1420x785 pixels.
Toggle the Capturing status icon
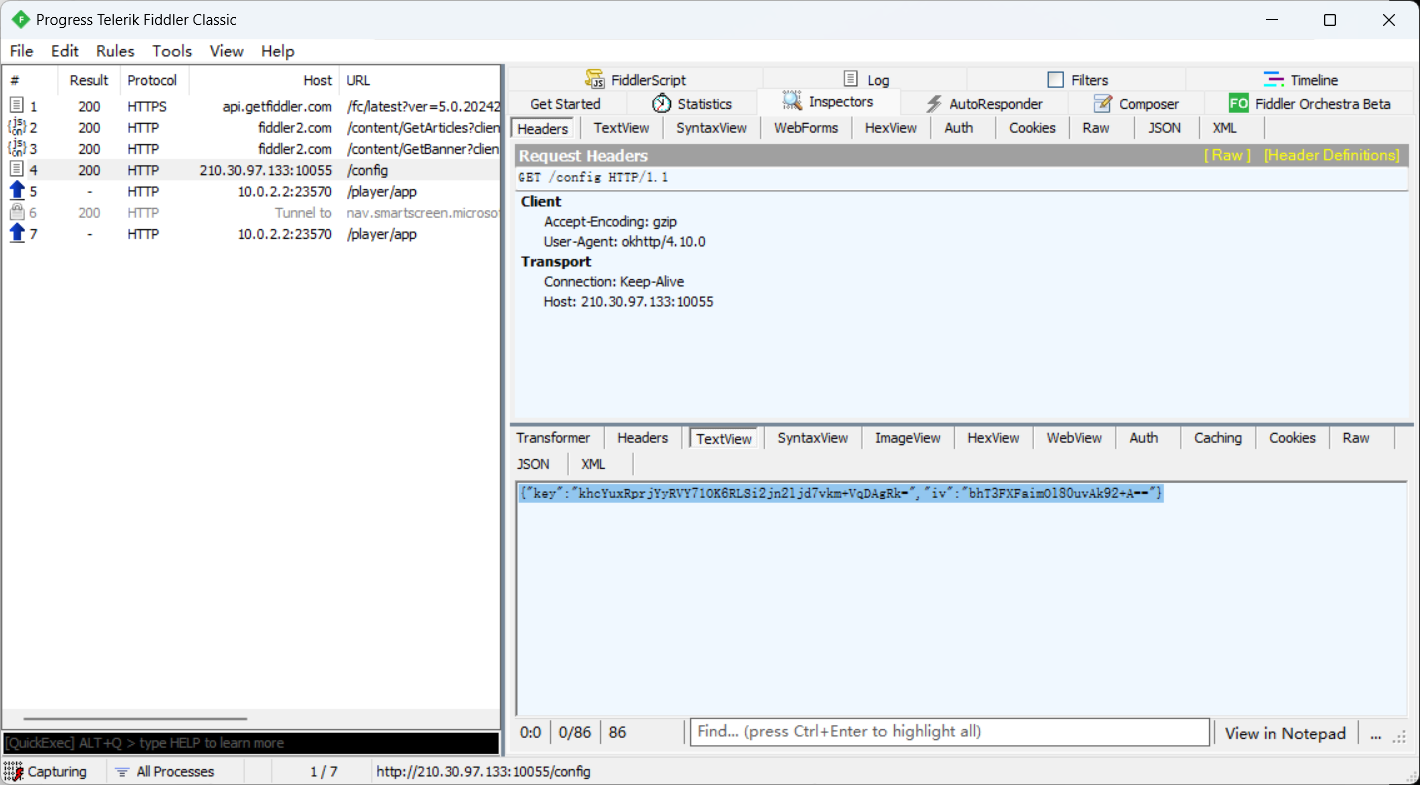(x=14, y=772)
